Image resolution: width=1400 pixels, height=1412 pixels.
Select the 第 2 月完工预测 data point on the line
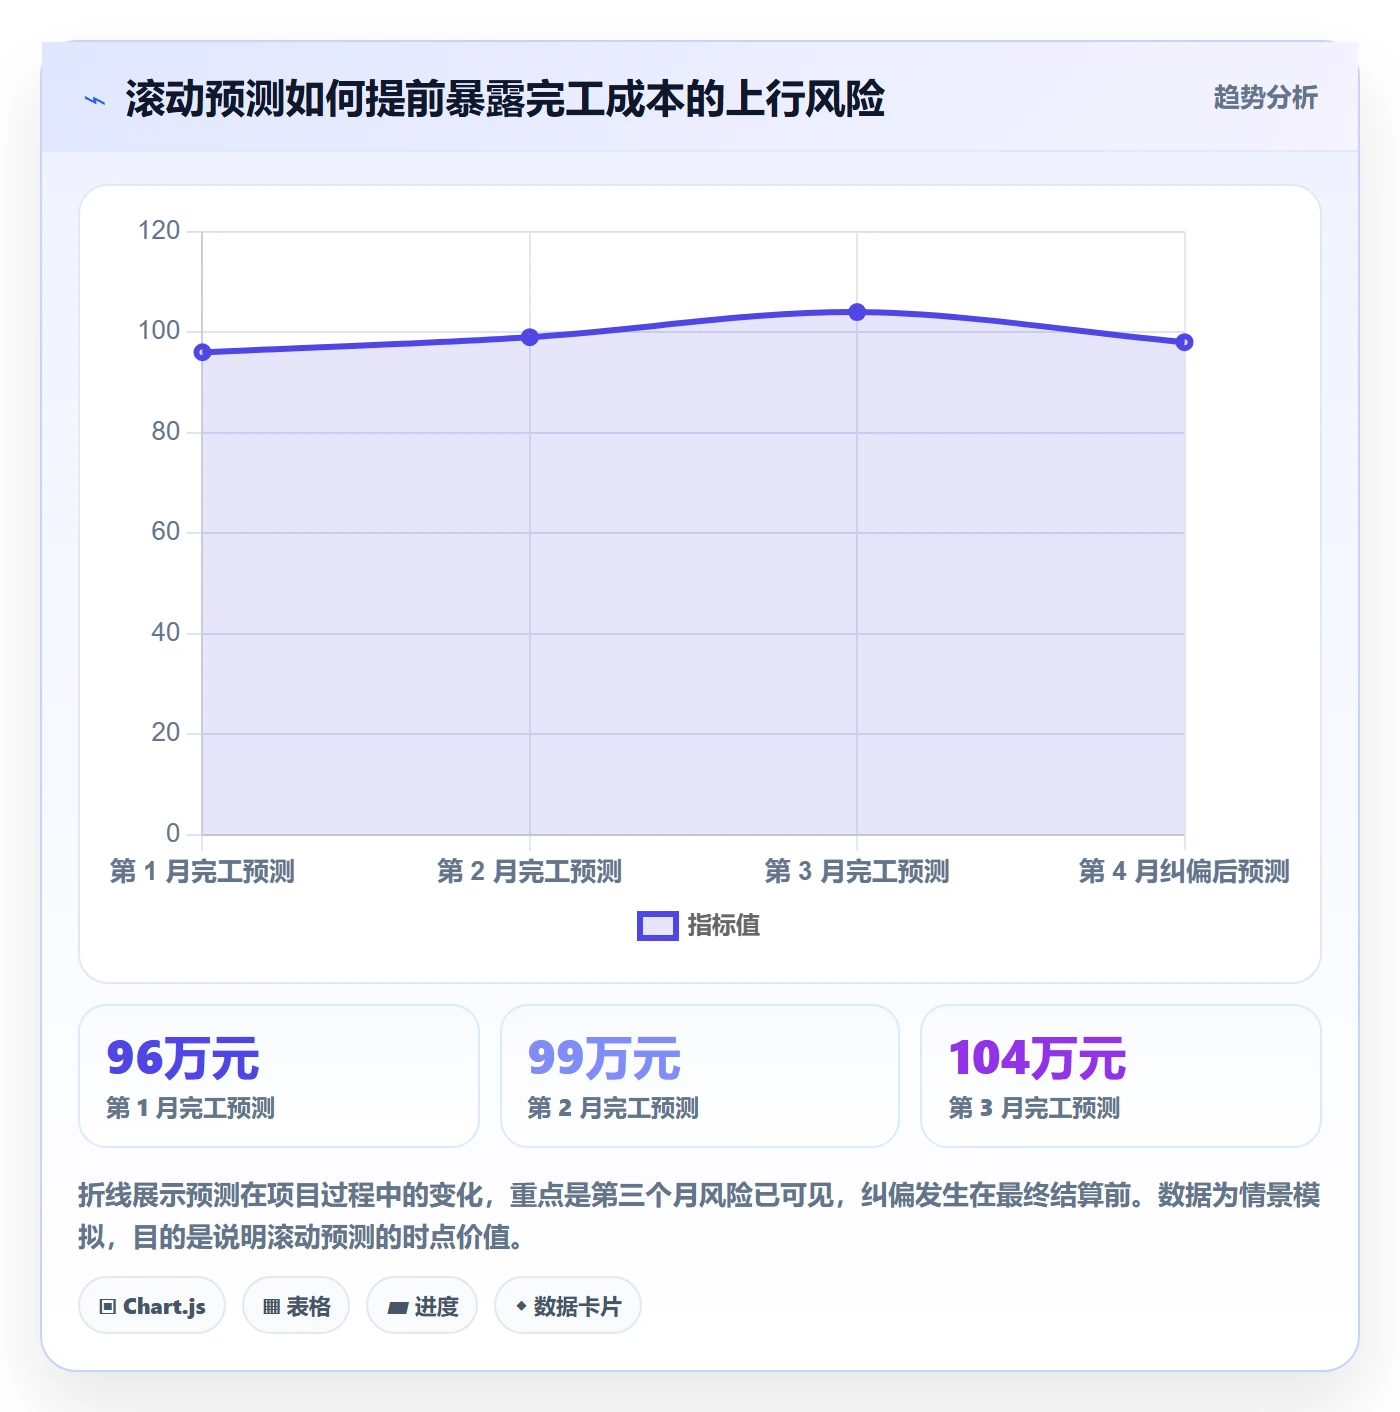530,337
